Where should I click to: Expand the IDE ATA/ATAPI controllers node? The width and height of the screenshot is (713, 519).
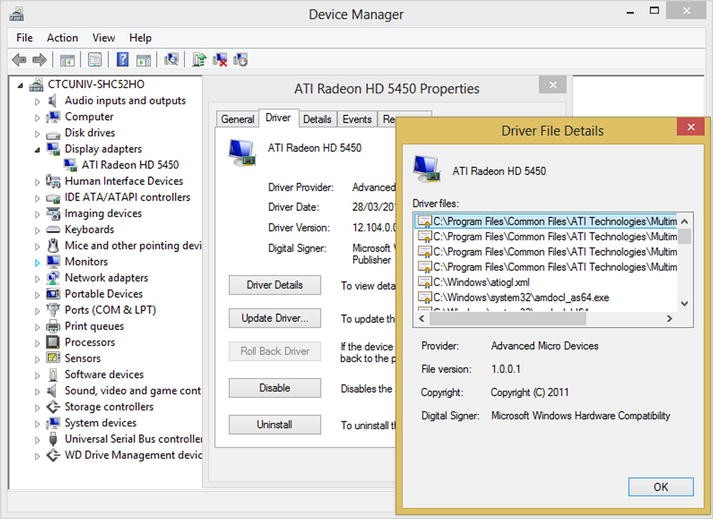point(37,198)
